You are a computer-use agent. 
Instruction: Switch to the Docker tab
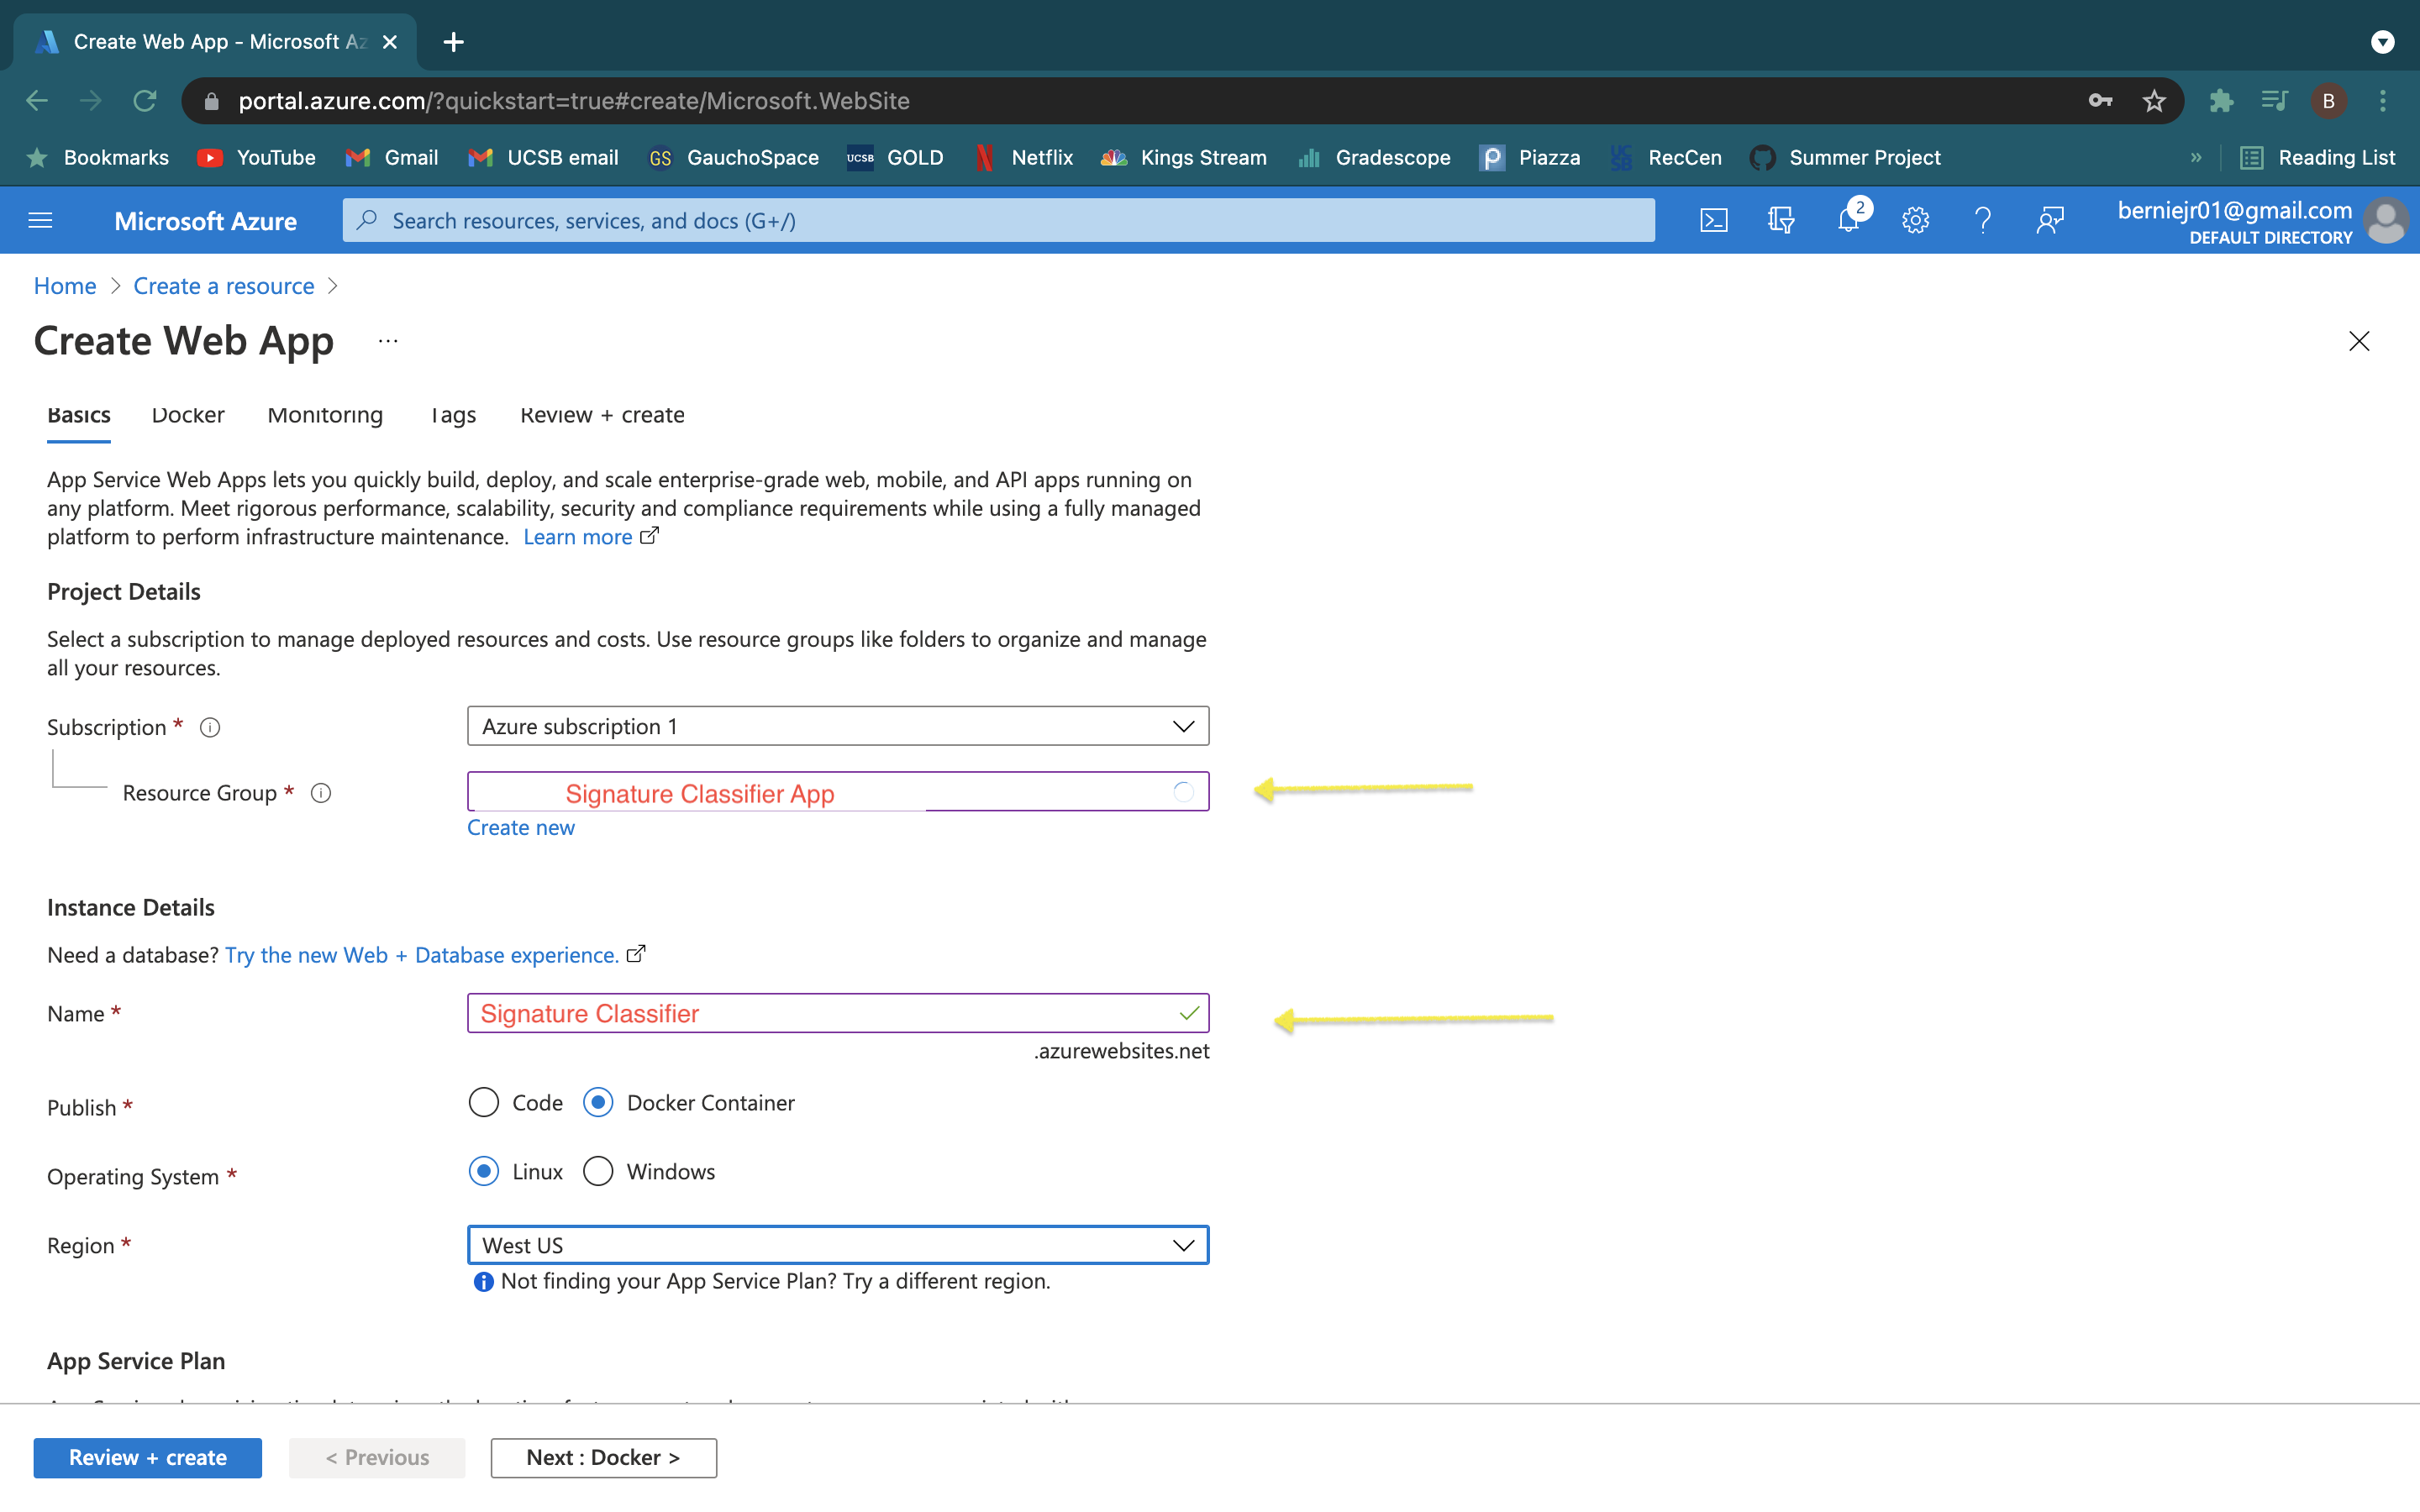click(x=188, y=415)
